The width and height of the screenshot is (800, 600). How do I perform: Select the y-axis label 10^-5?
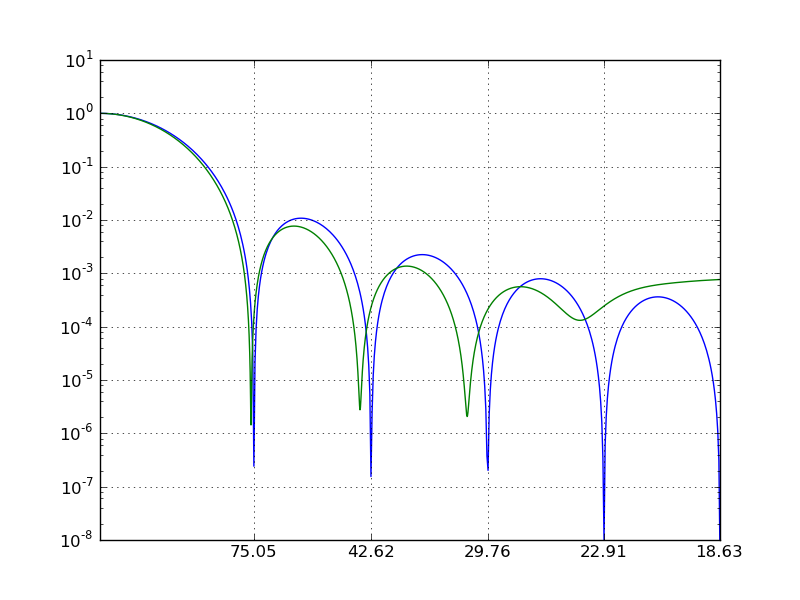(77, 380)
